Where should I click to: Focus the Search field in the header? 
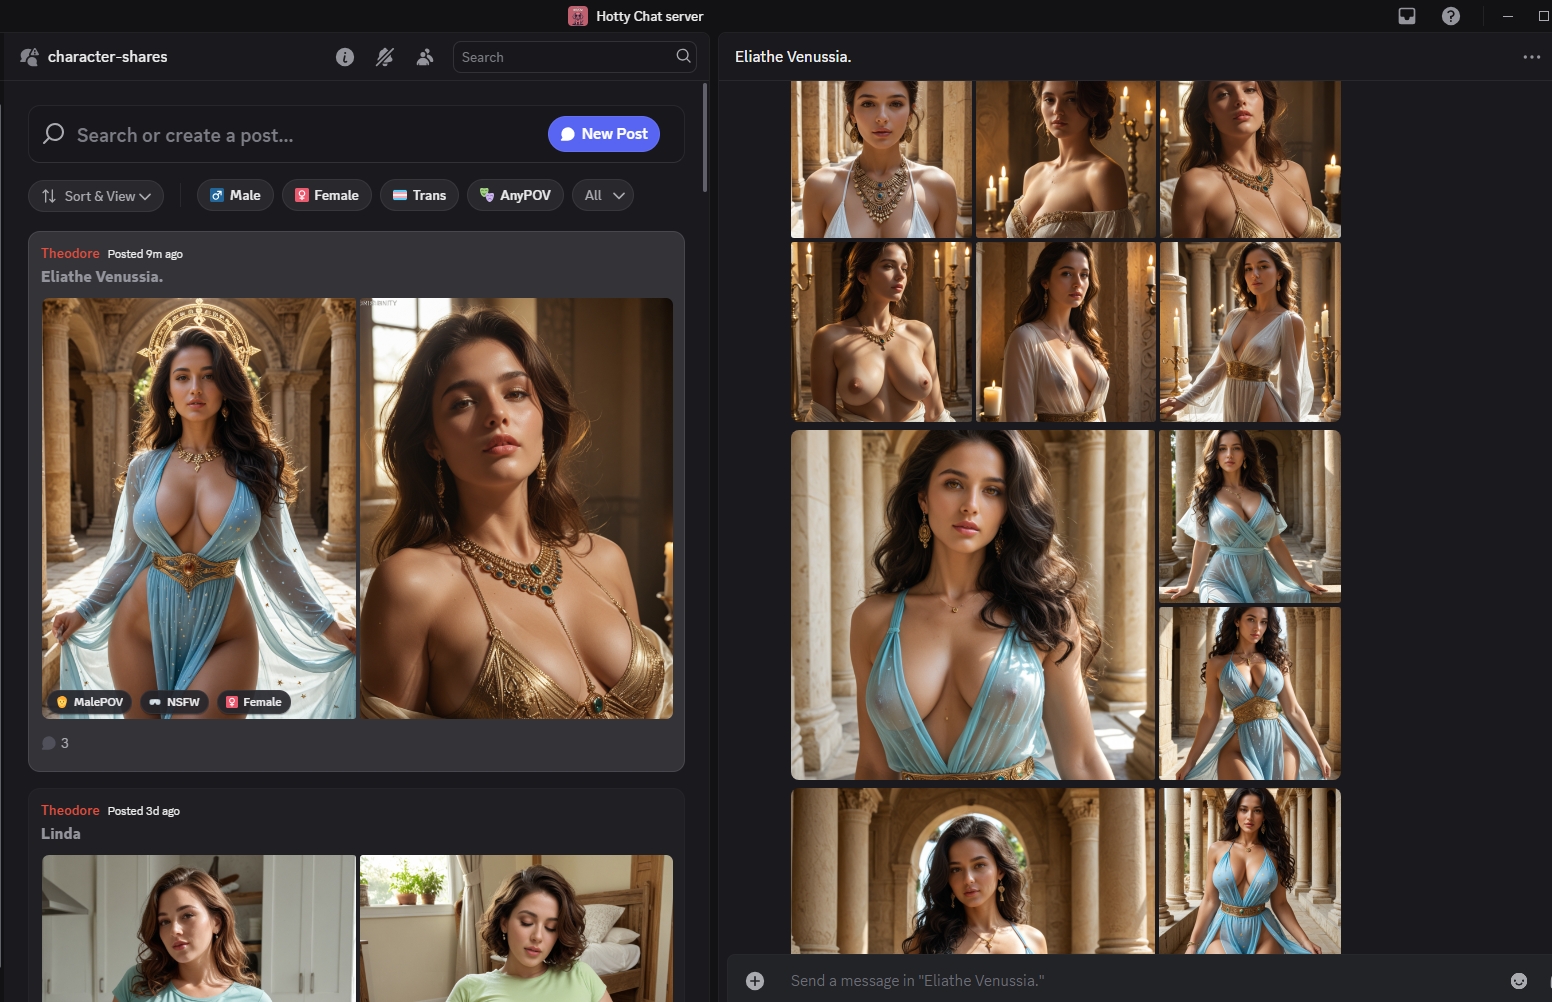(x=574, y=57)
